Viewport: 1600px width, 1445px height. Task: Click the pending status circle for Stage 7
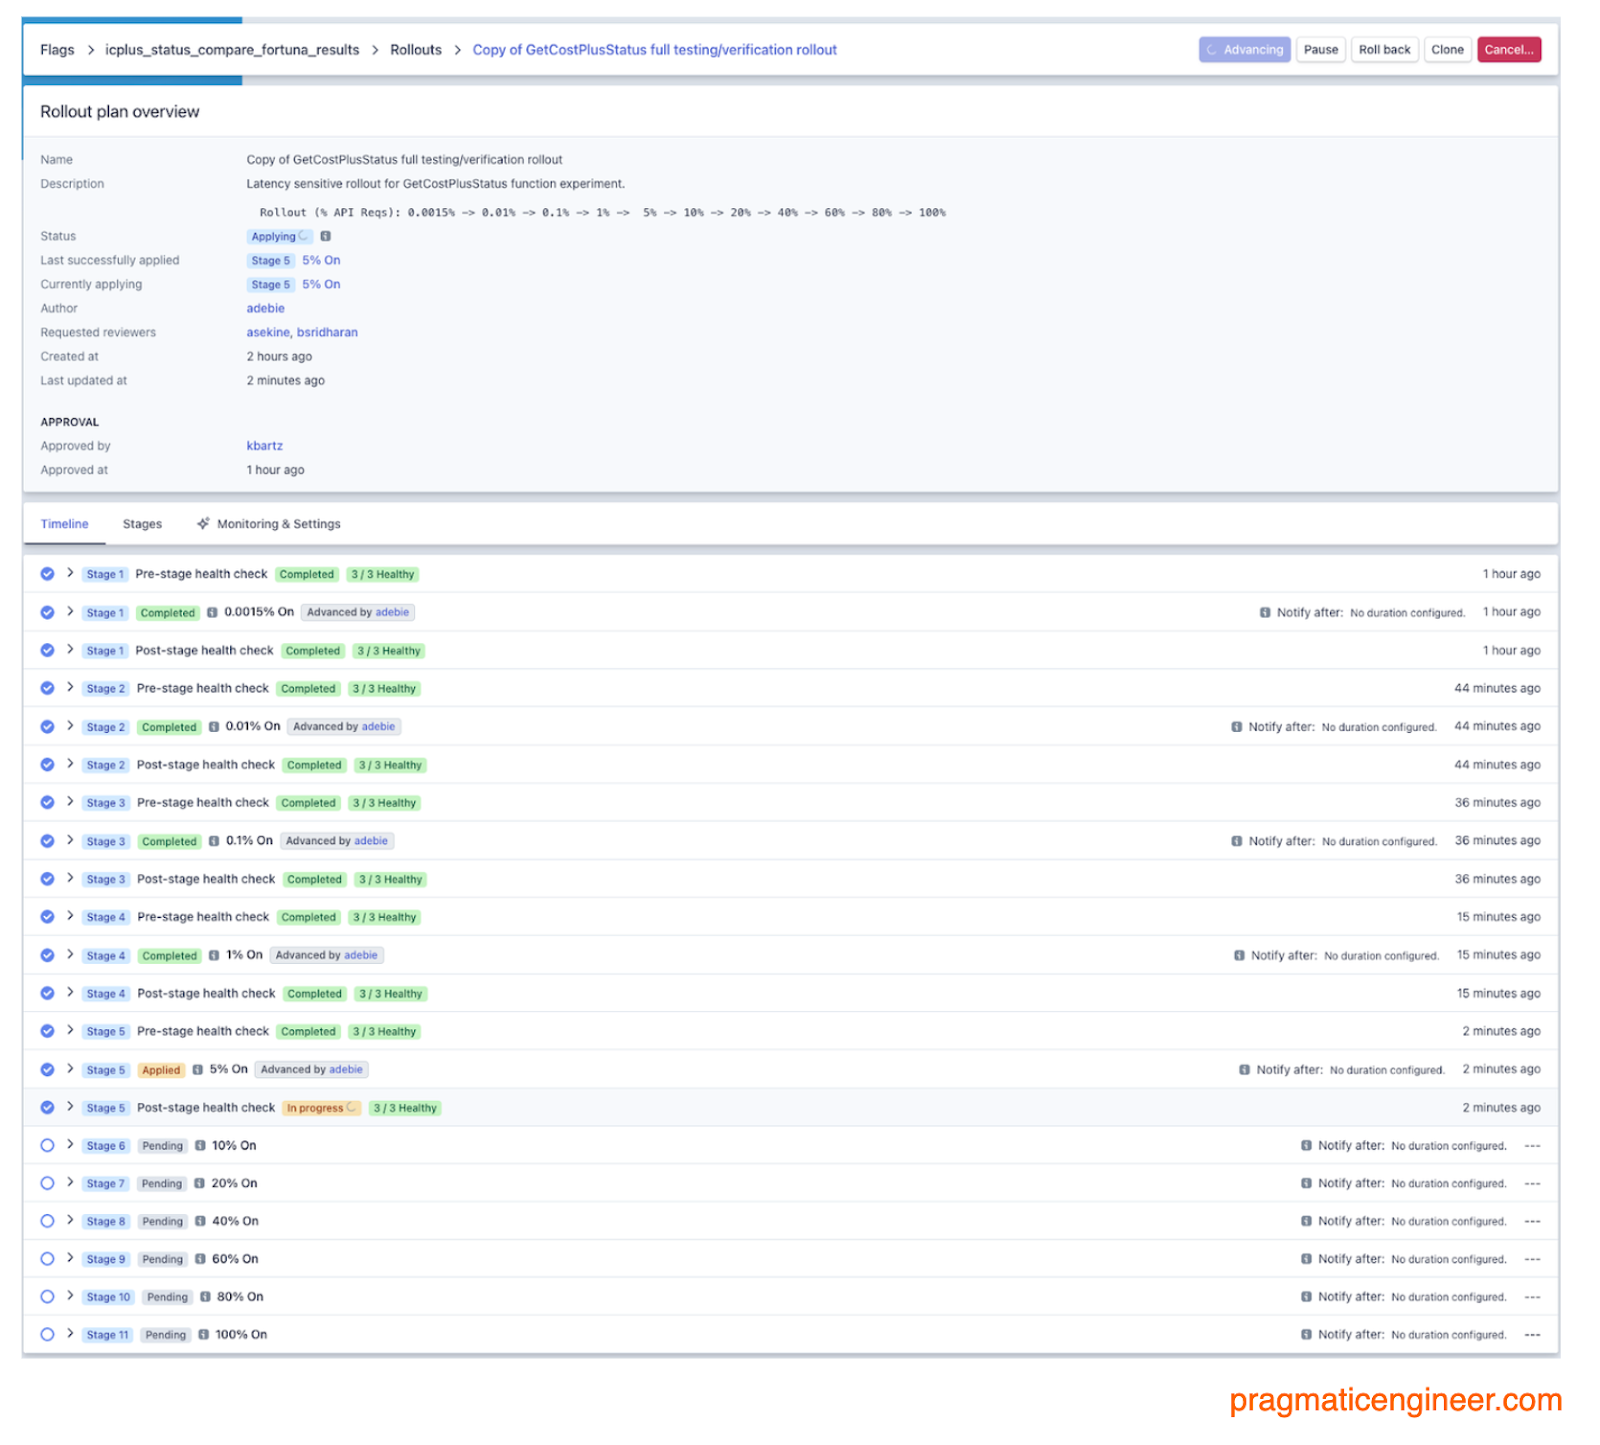click(47, 1183)
